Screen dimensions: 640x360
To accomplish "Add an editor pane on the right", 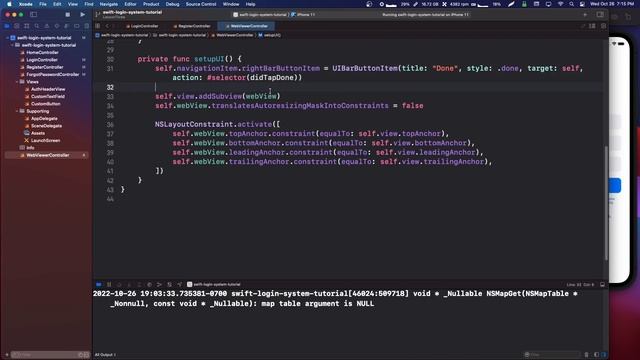I will coord(603,26).
